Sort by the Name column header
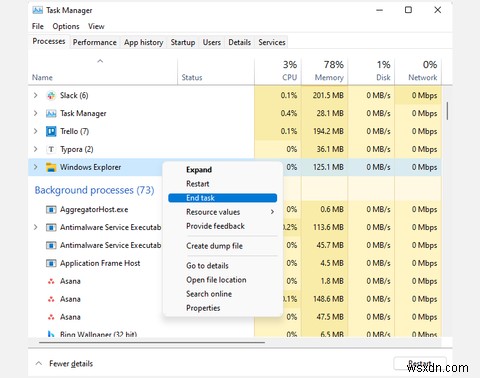The image size is (480, 378). 103,71
